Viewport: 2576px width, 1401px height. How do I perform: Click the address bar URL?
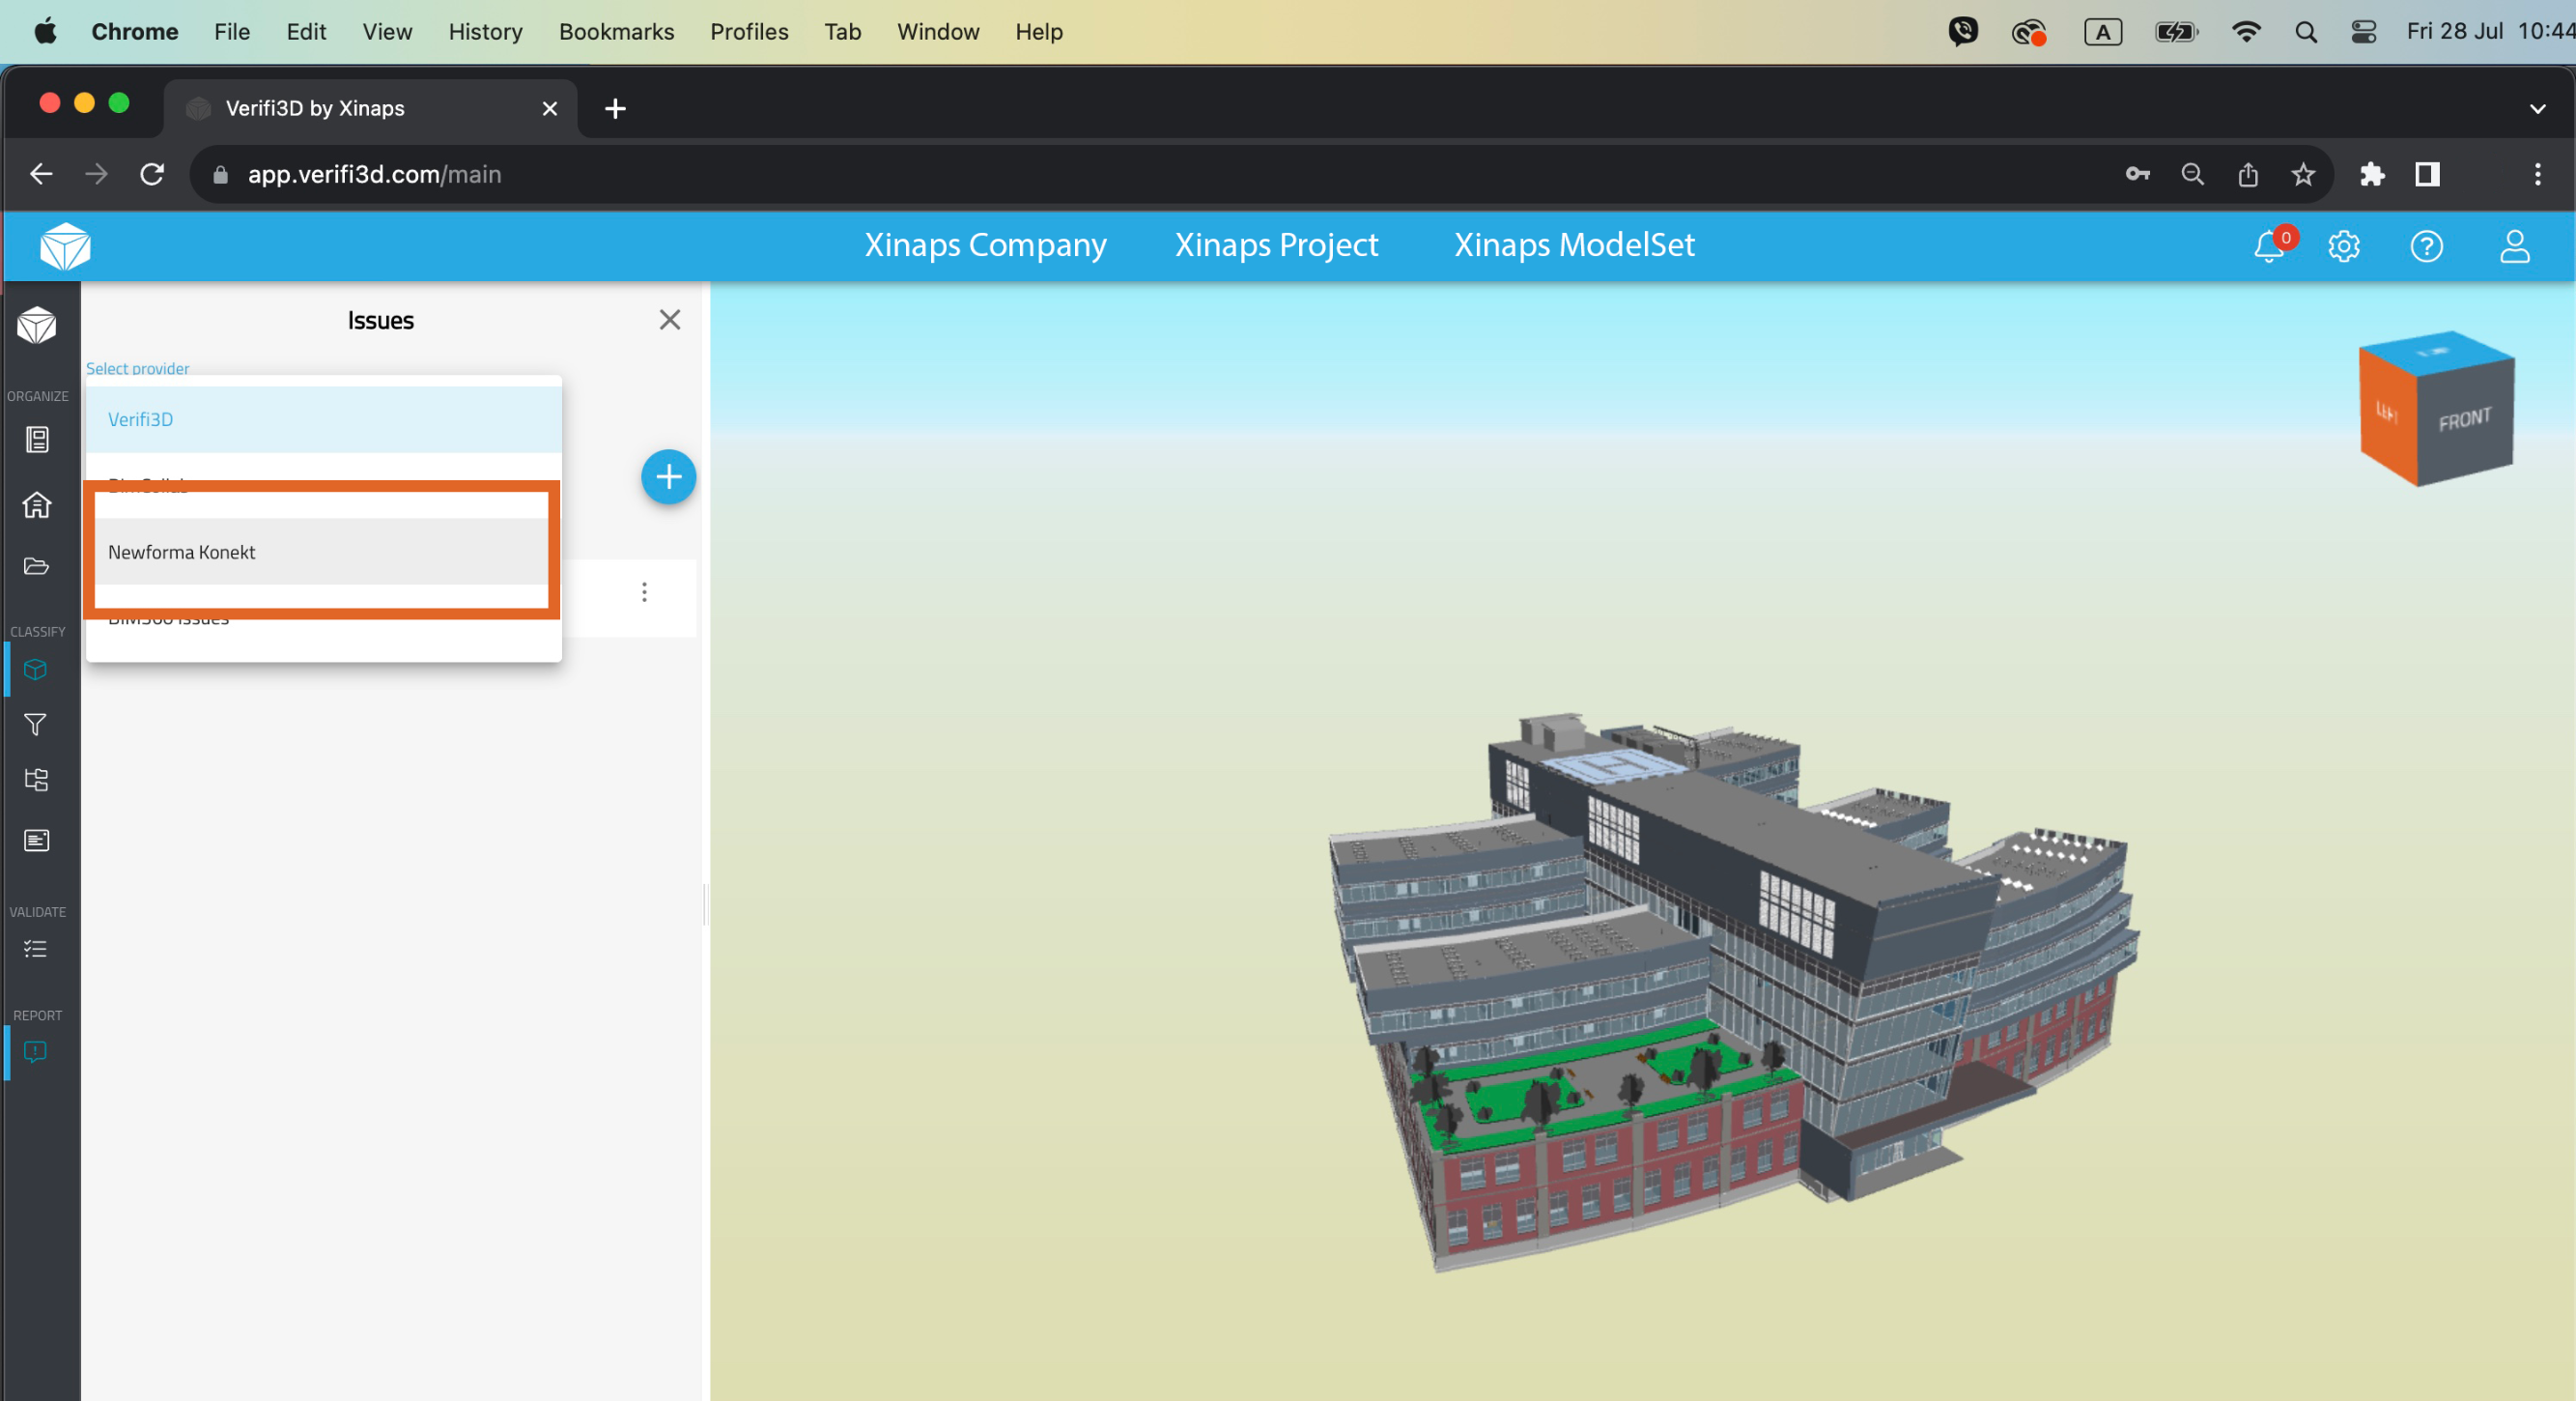click(374, 174)
